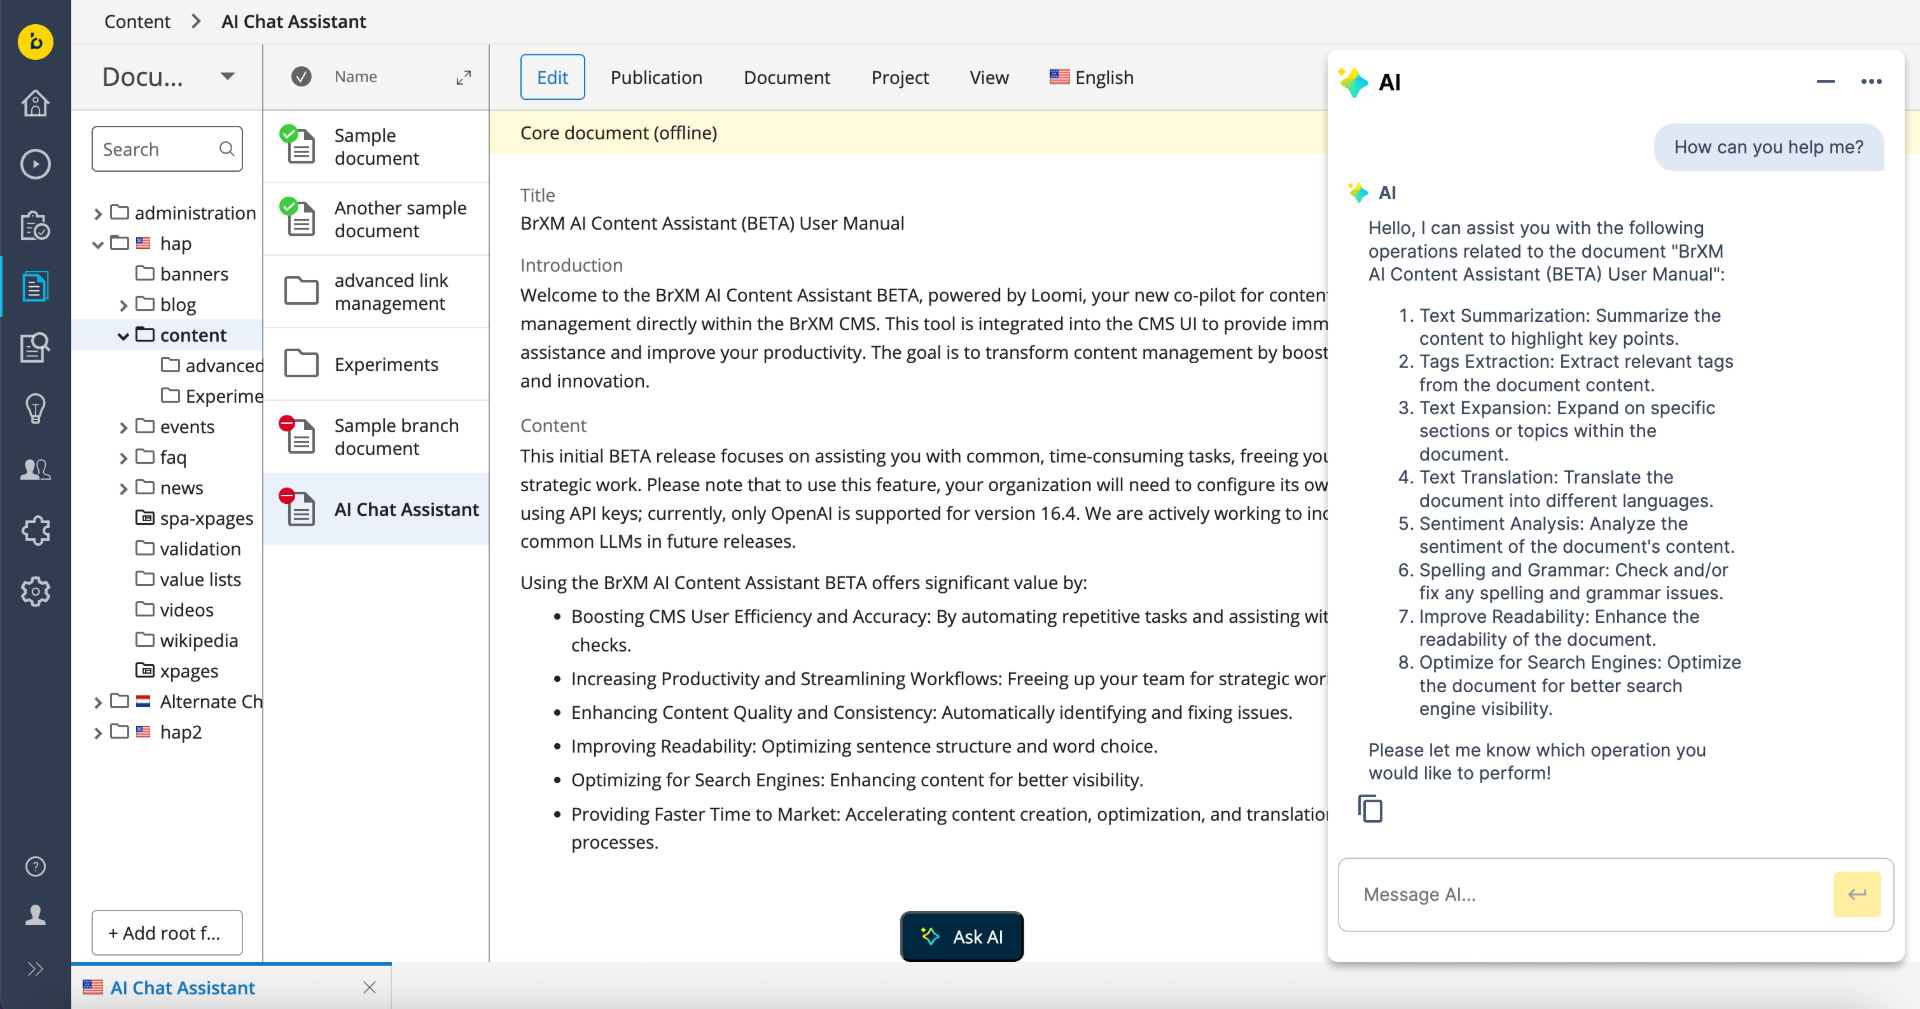
Task: Select the value lists folder
Action: (188, 579)
